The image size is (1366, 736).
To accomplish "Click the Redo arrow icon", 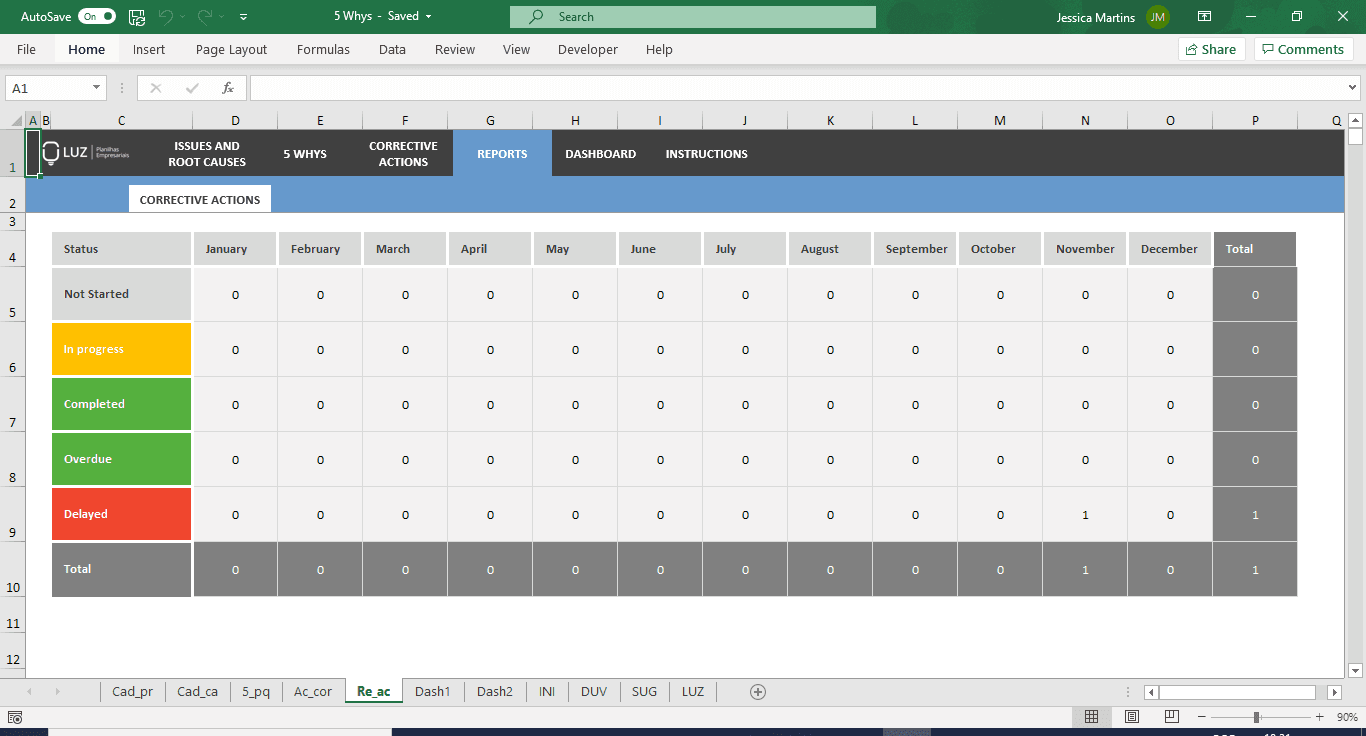I will (205, 17).
